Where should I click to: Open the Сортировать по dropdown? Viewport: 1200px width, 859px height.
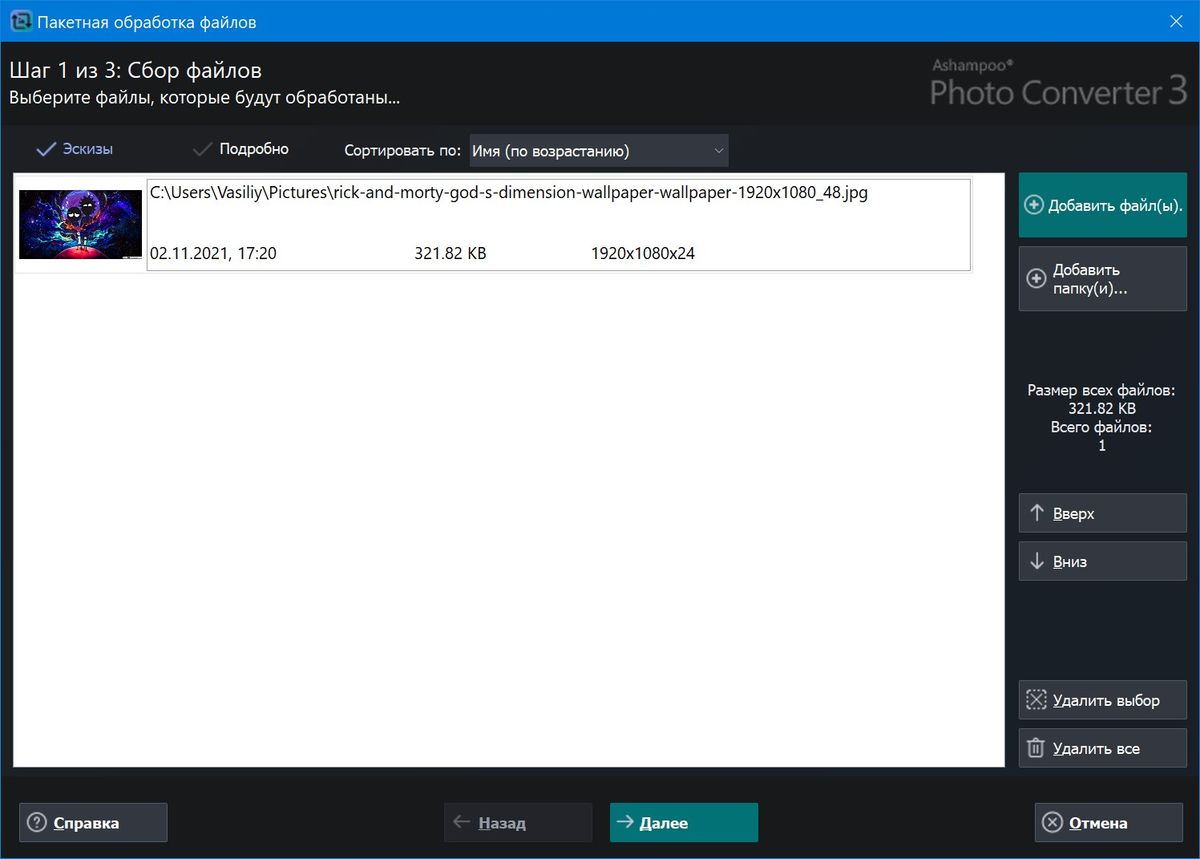(x=599, y=151)
